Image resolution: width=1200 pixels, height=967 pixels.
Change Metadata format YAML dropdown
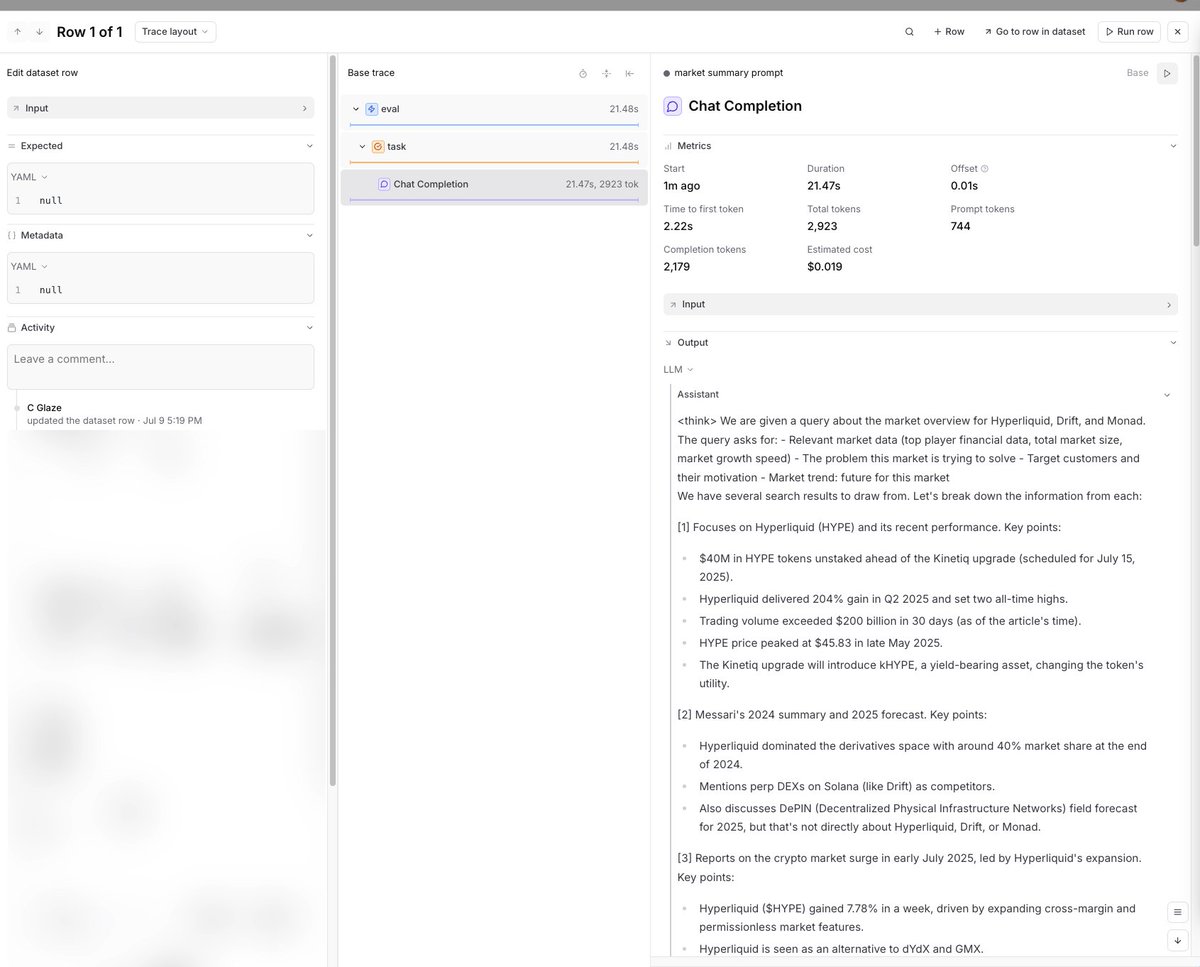29,266
